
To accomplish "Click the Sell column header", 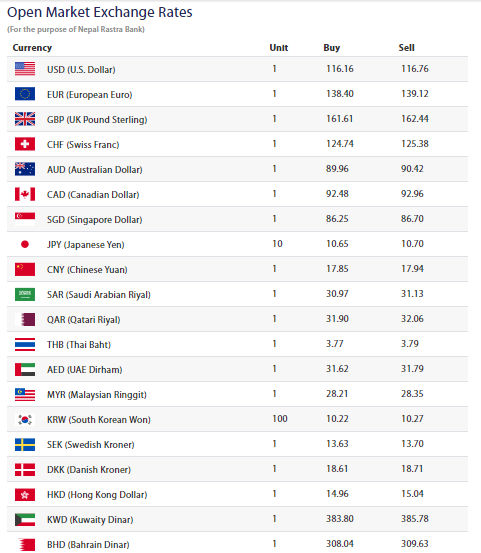I will [x=406, y=48].
